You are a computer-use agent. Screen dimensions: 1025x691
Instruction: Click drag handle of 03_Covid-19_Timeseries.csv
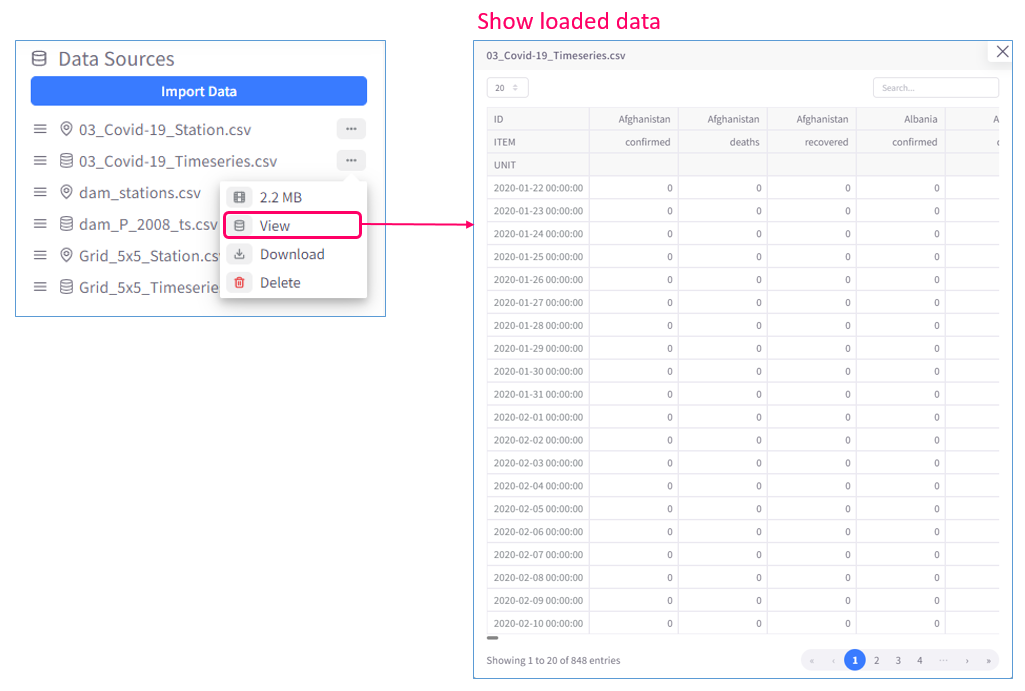(x=40, y=161)
